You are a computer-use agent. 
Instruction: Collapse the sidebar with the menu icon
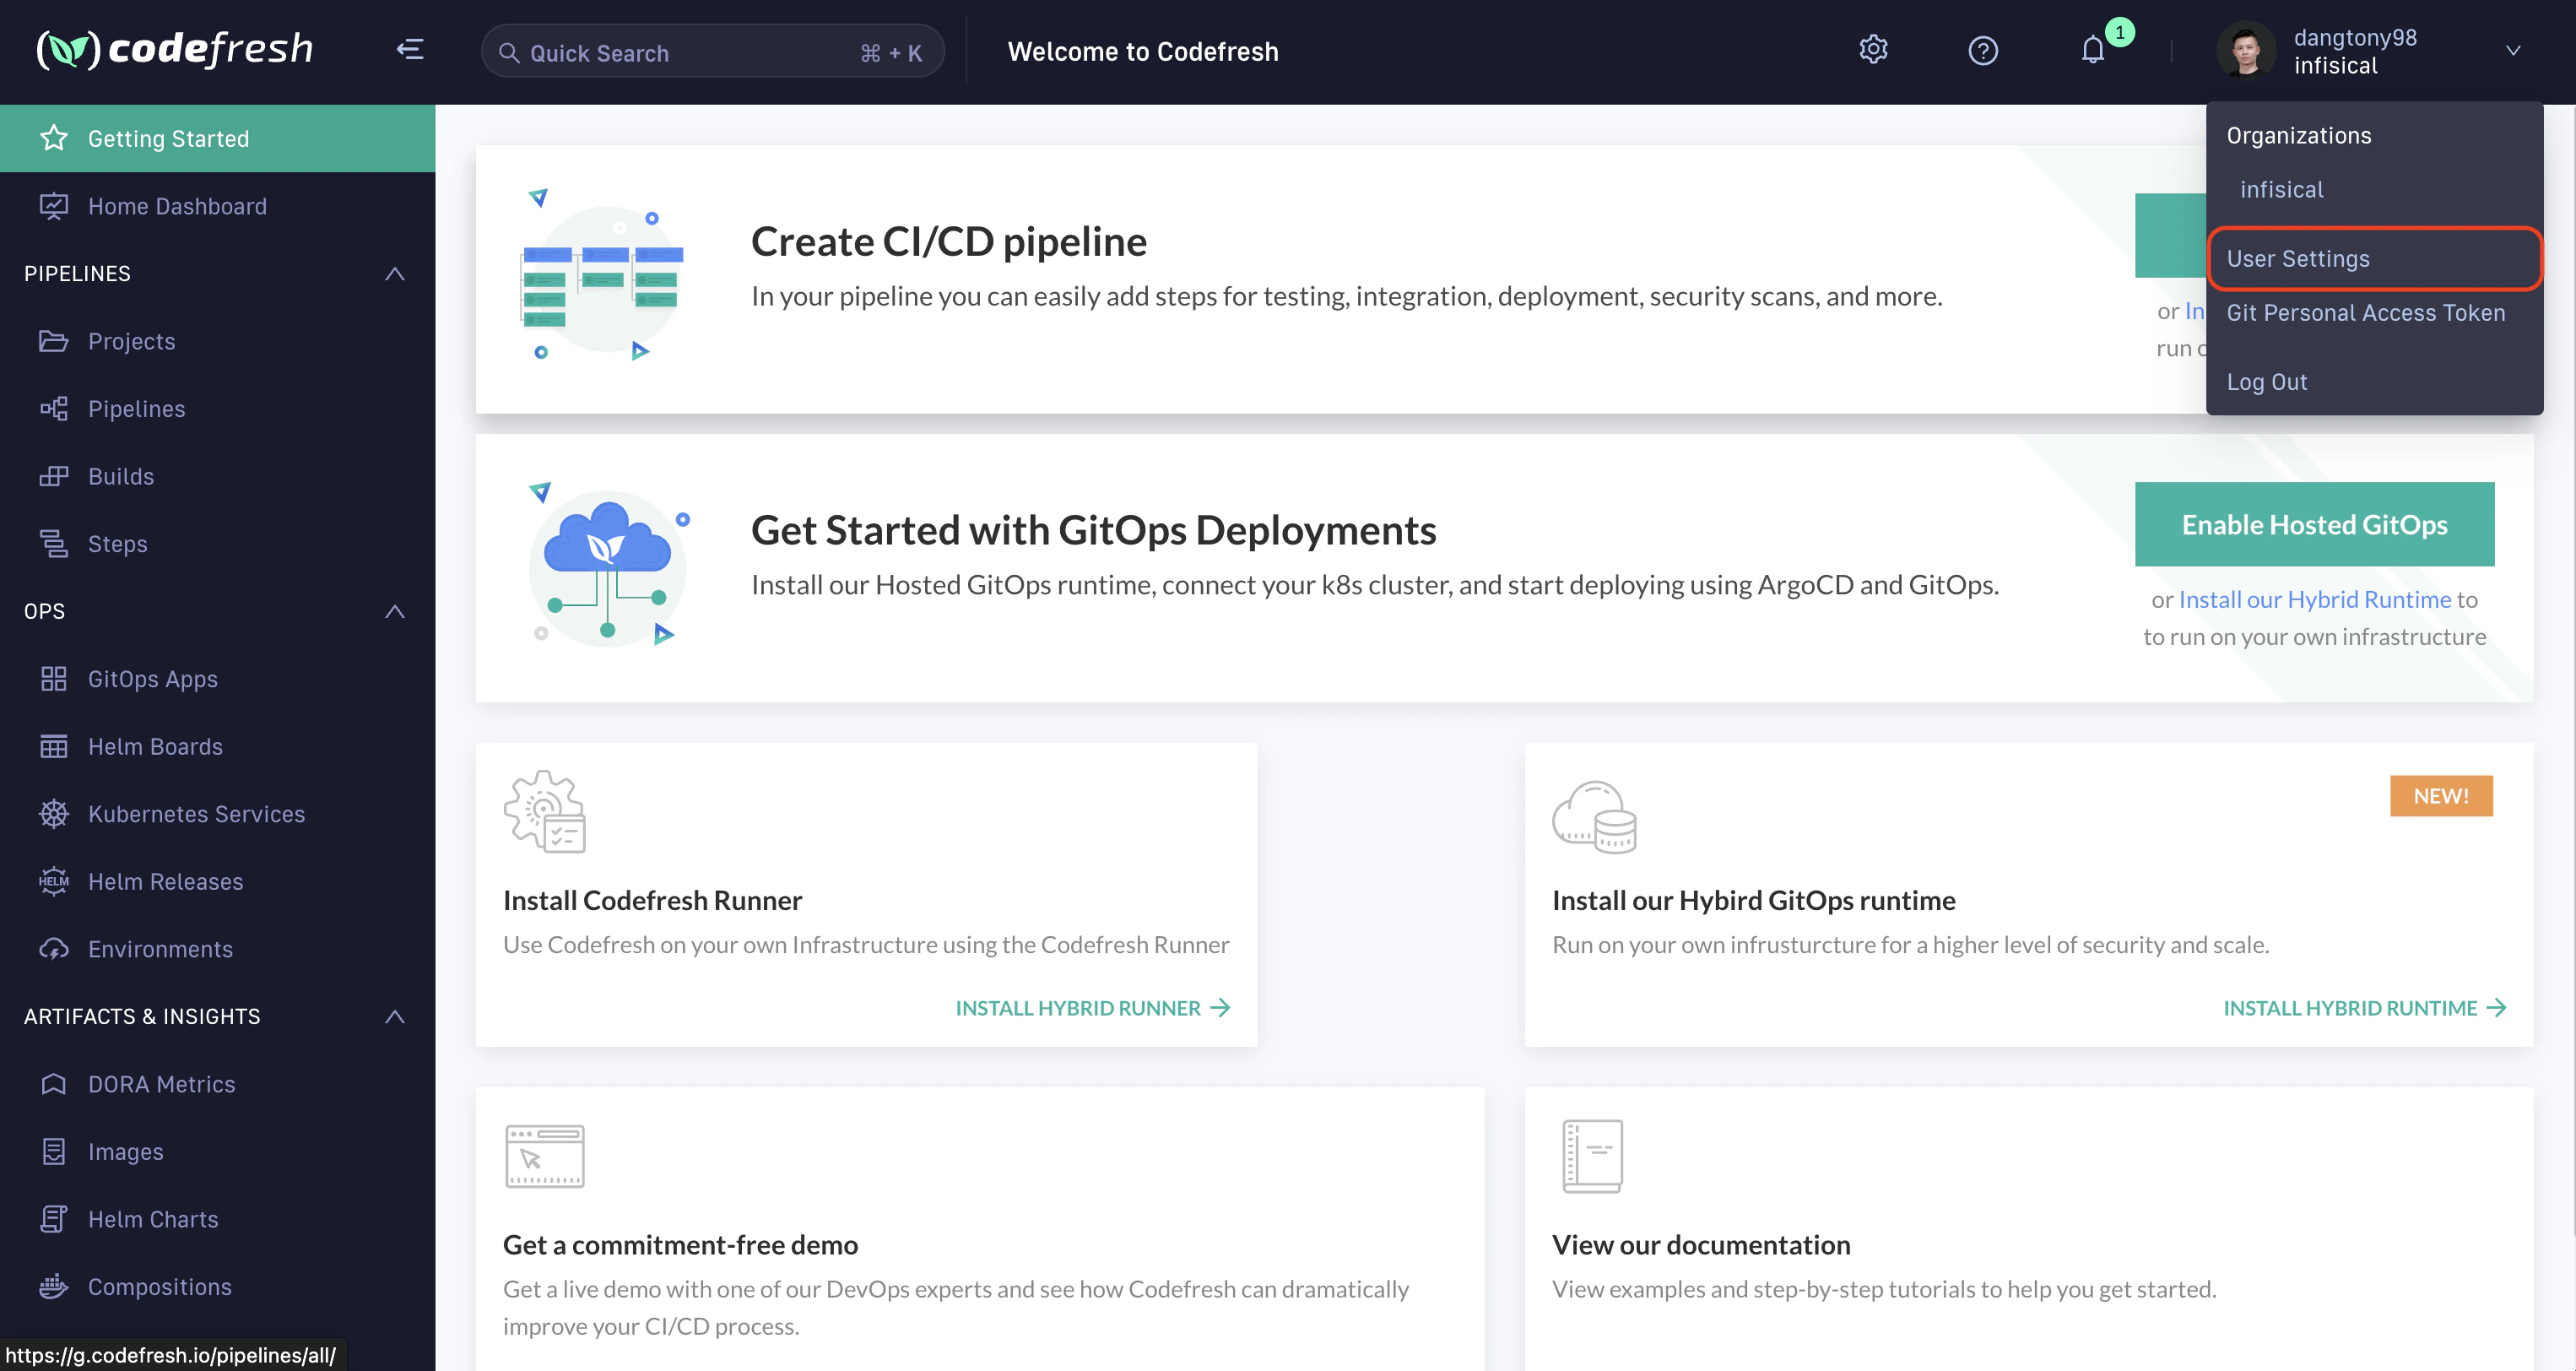coord(410,49)
